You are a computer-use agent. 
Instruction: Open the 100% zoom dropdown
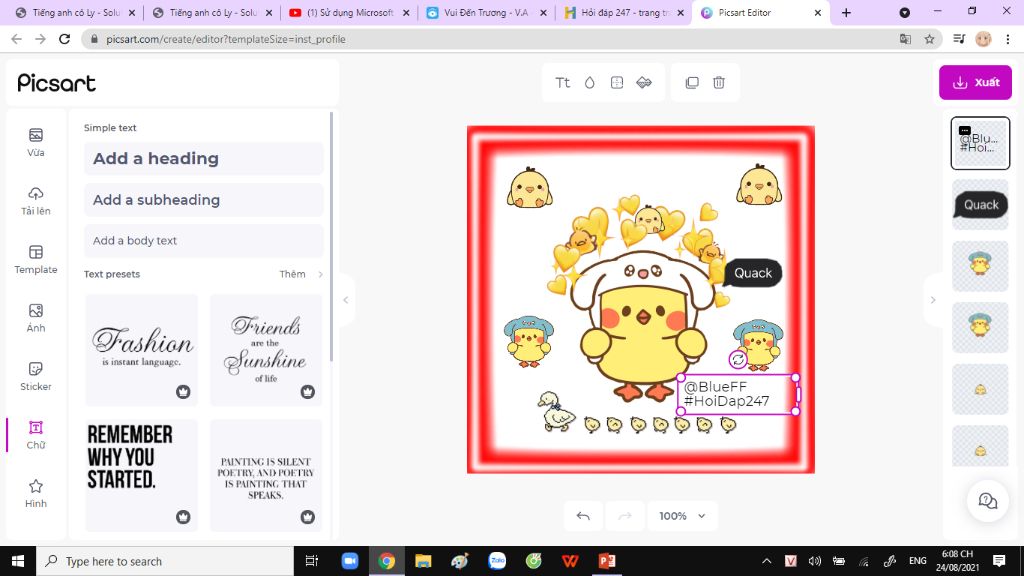click(x=682, y=516)
